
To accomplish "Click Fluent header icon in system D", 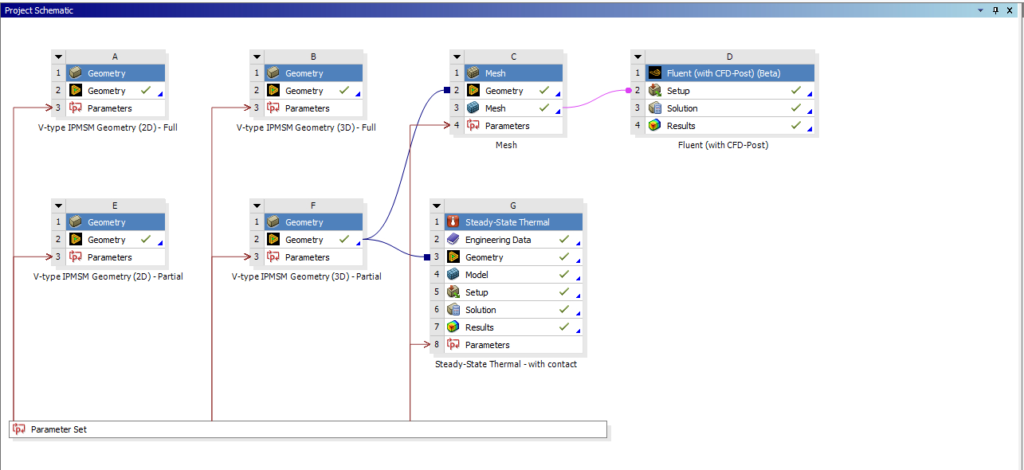I will (654, 73).
